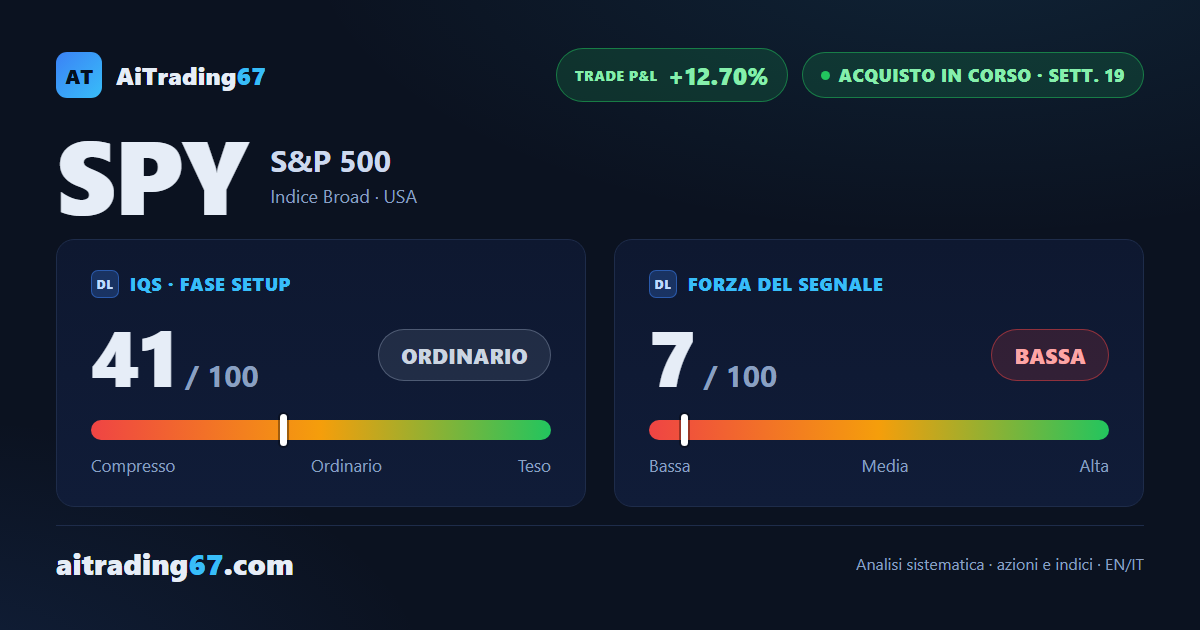The width and height of the screenshot is (1200, 630).
Task: Click the signal strength gauge handle
Action: (x=685, y=430)
